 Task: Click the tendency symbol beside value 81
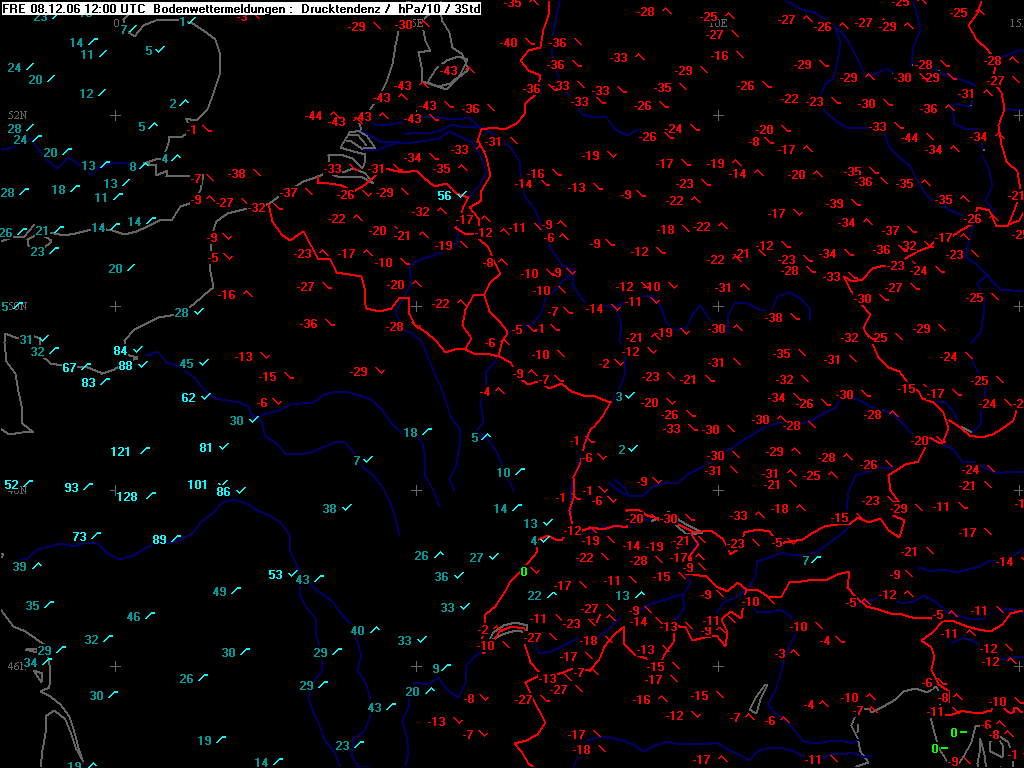click(225, 447)
